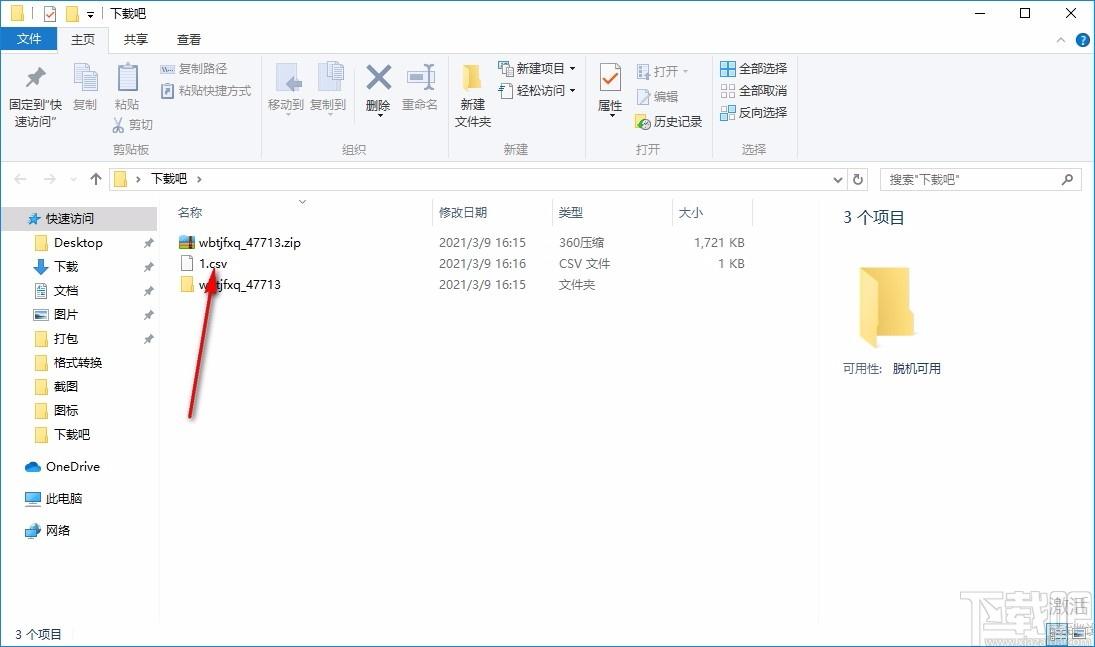Click the Up one level arrow
The image size is (1095, 647).
click(x=96, y=179)
